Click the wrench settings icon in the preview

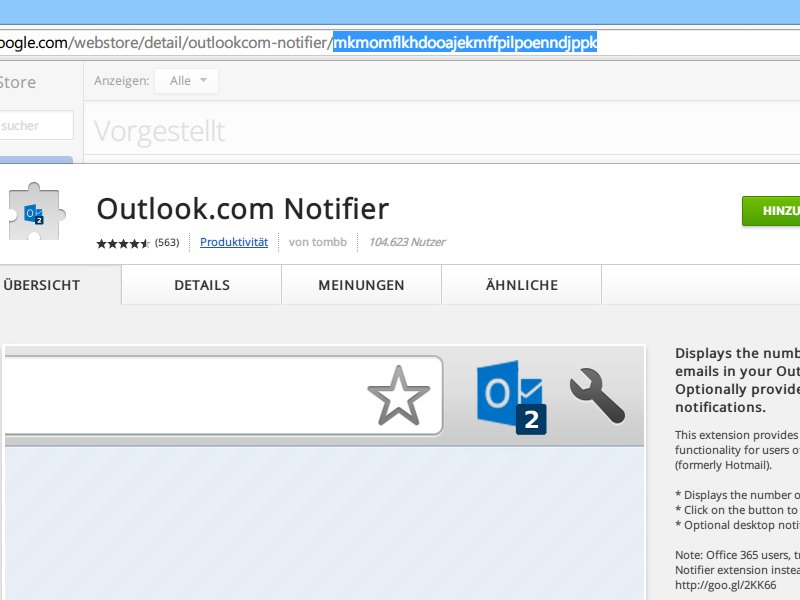pyautogui.click(x=597, y=396)
